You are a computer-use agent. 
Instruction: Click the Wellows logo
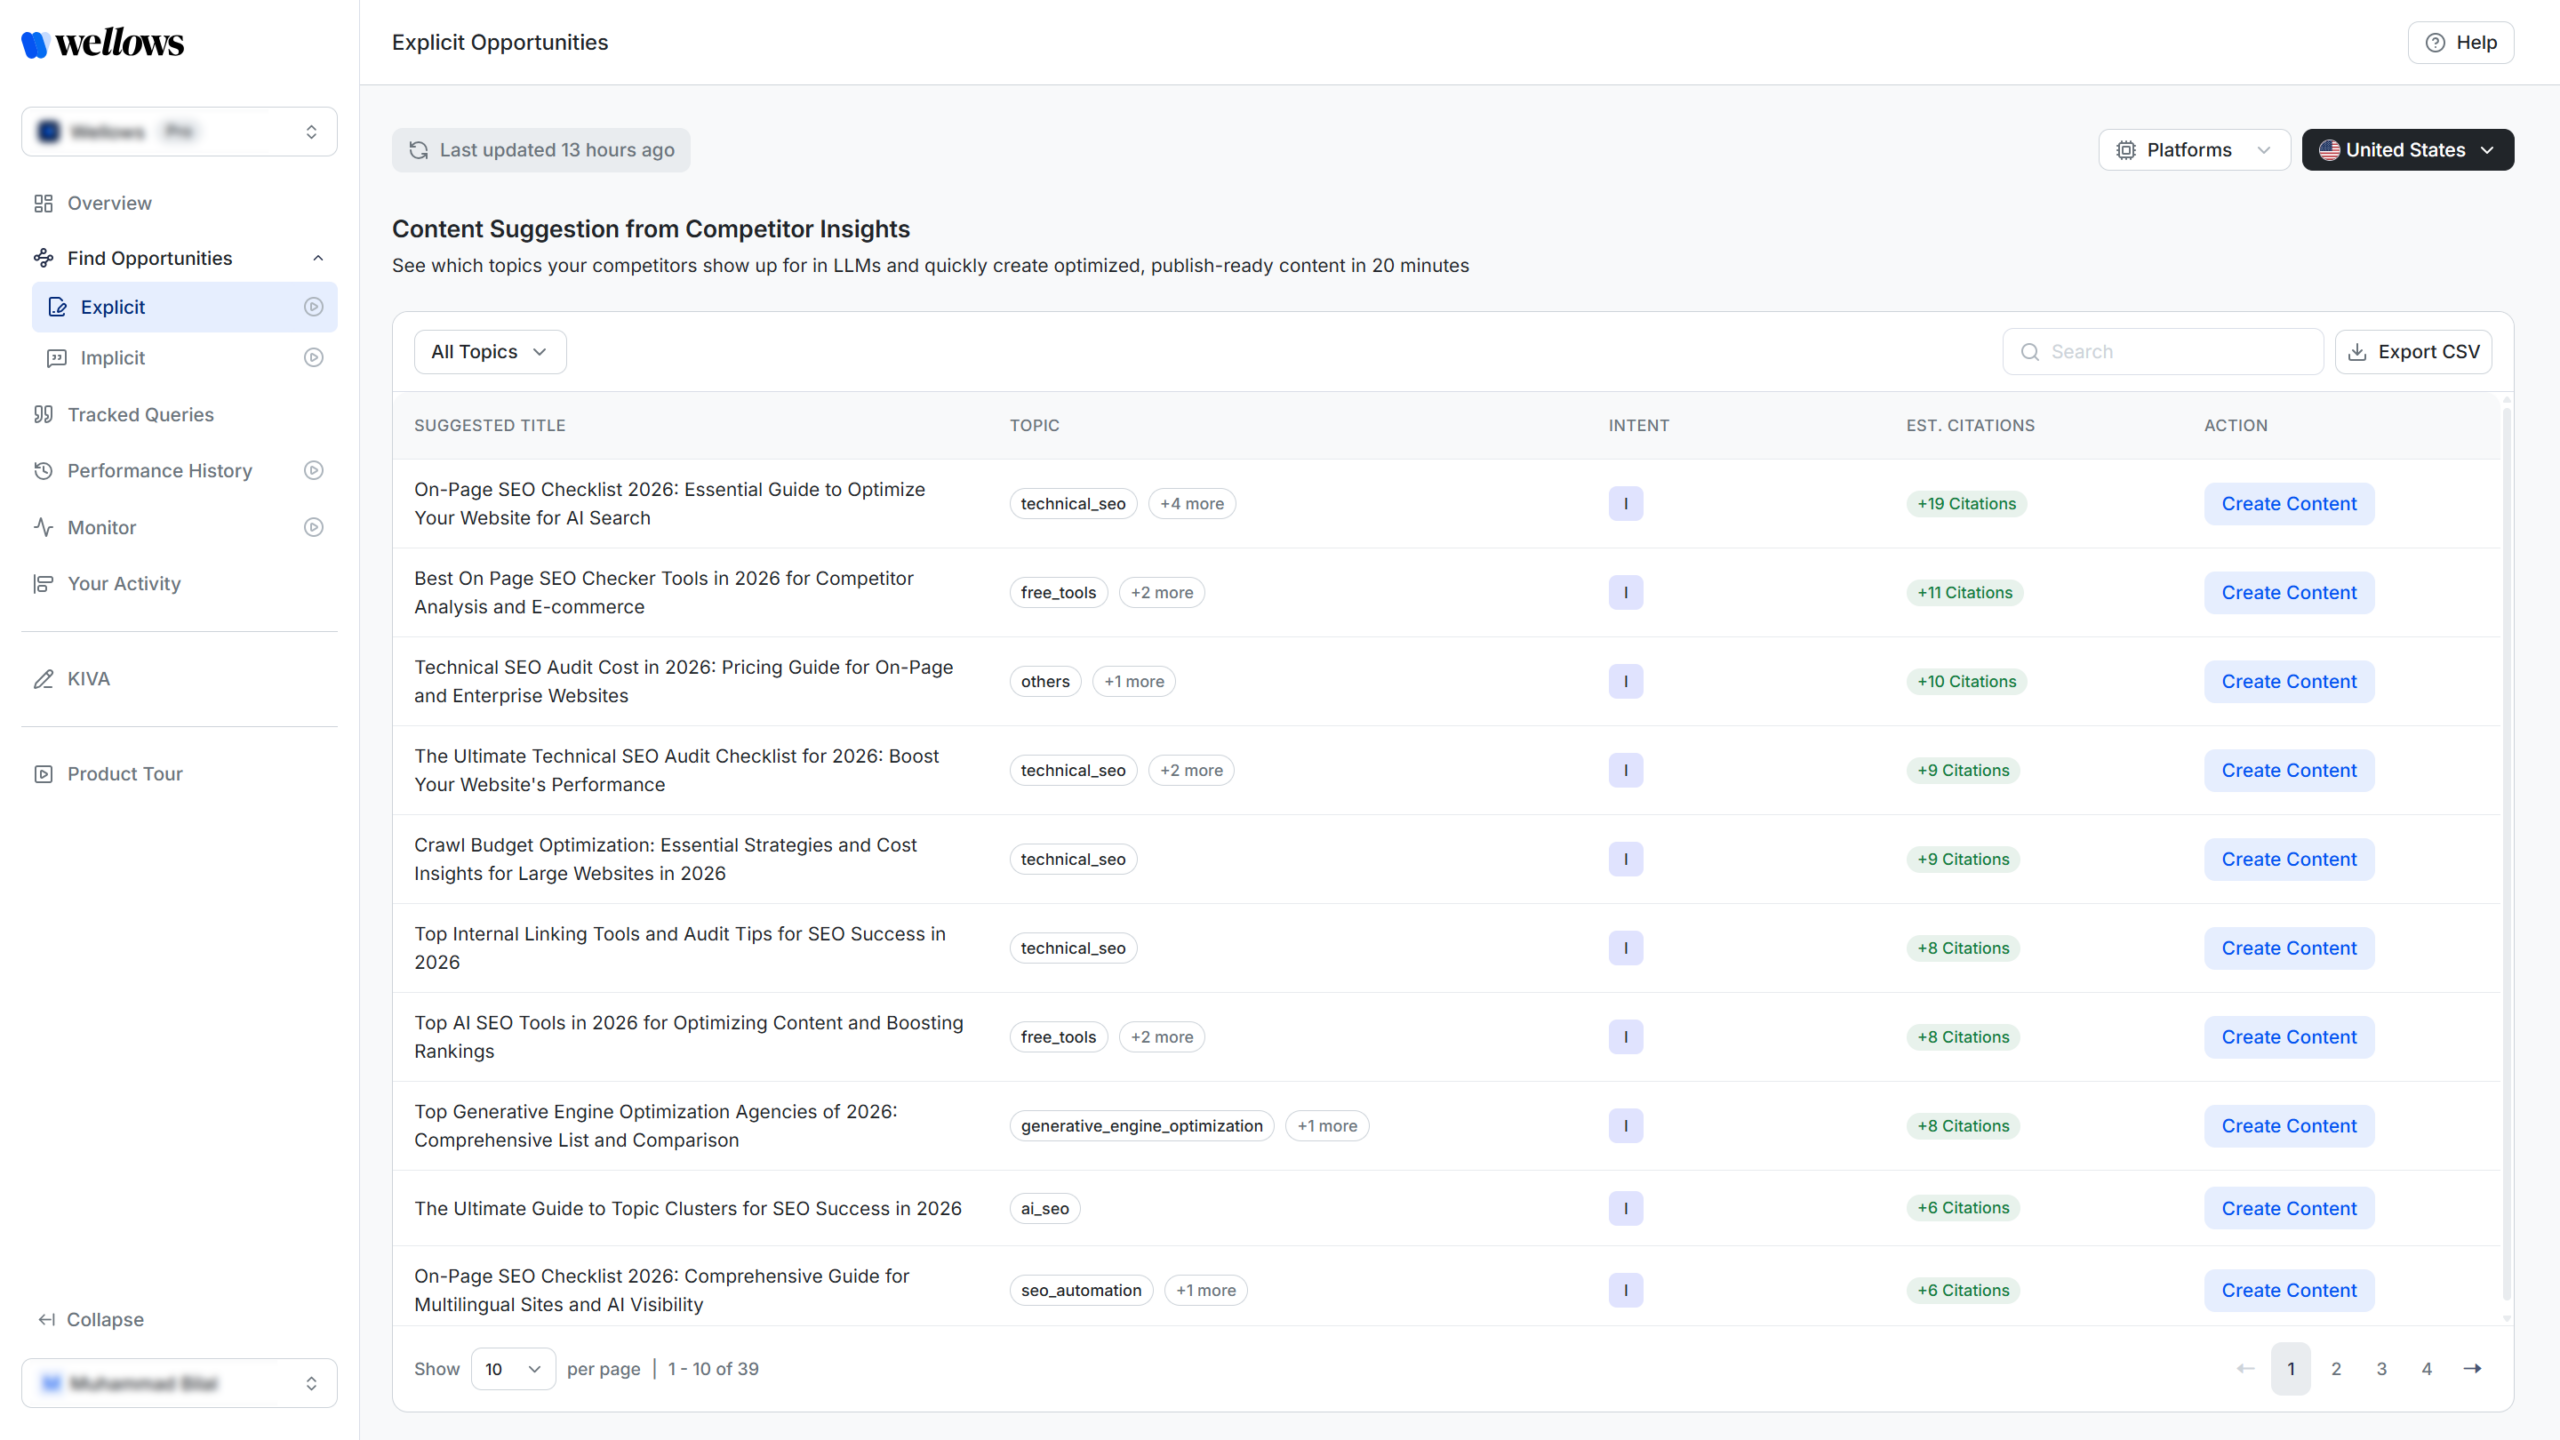(103, 43)
